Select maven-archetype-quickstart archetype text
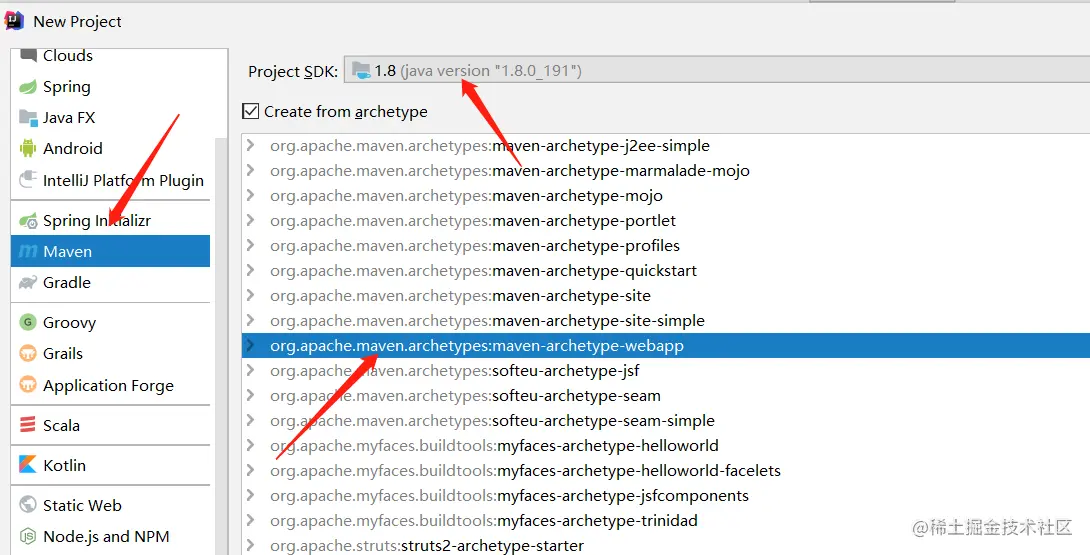Screen dimensions: 1090x555 tap(594, 271)
